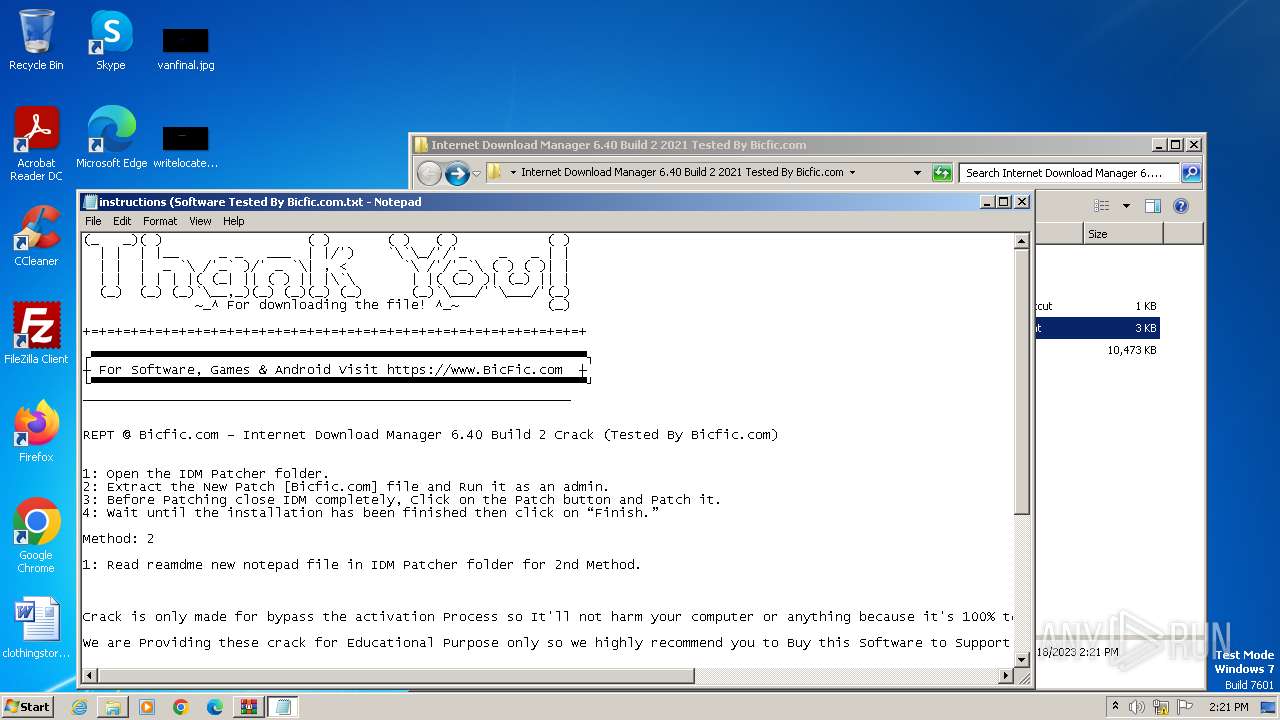The height and width of the screenshot is (720, 1280).
Task: Show hidden tray icons arrow
Action: [1115, 707]
